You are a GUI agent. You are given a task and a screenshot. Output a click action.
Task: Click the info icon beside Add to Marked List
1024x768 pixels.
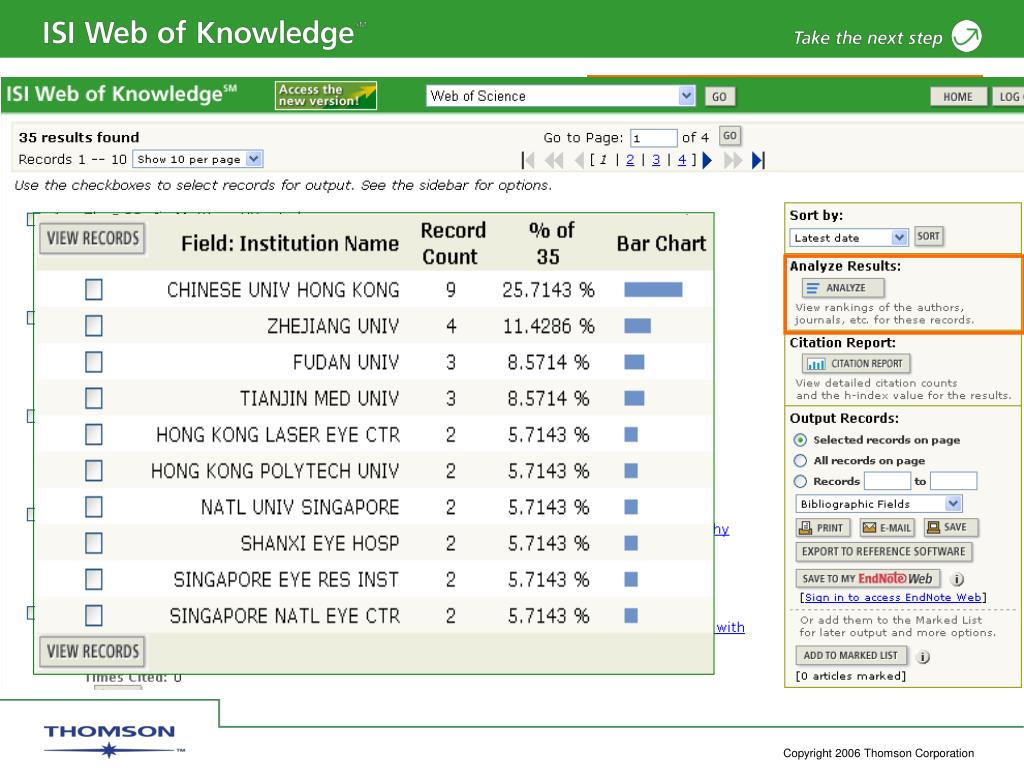pyautogui.click(x=923, y=657)
